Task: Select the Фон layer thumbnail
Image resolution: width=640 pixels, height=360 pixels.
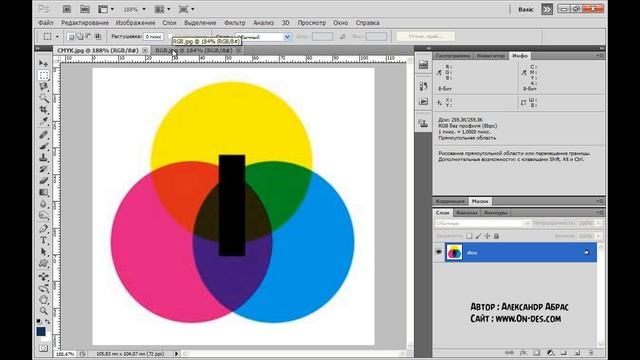Action: click(x=454, y=252)
